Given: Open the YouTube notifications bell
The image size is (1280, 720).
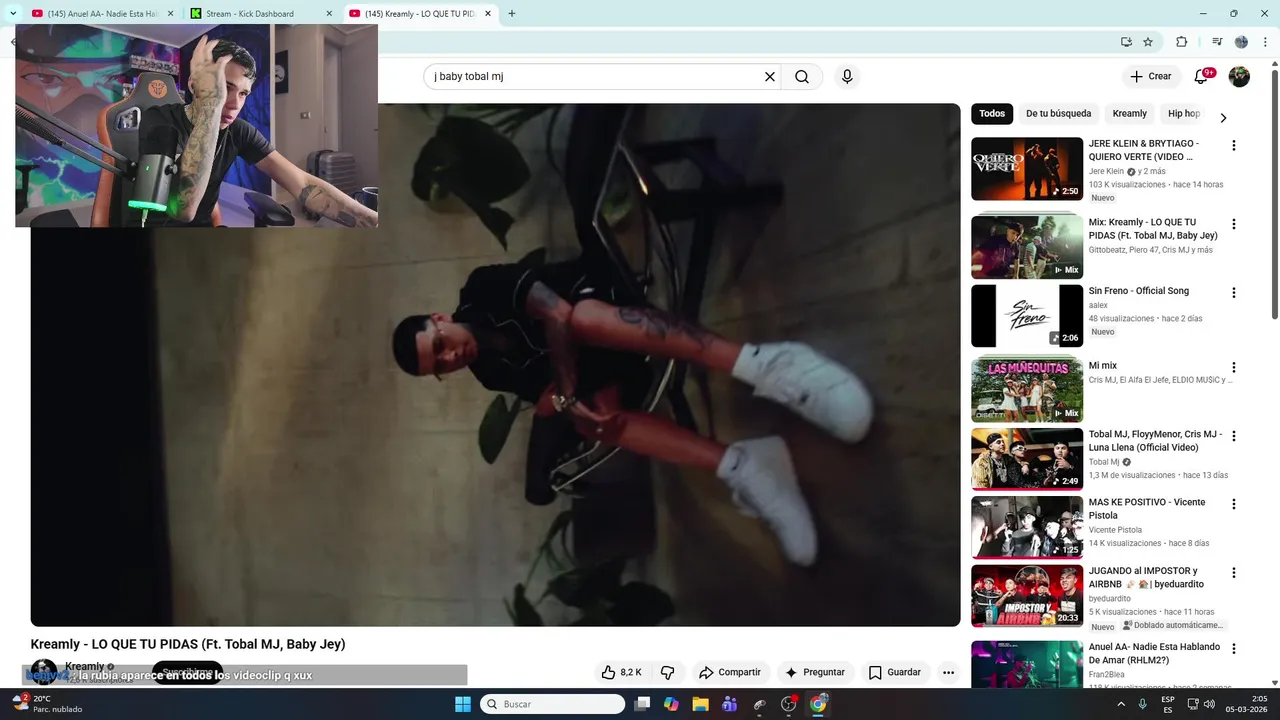Looking at the screenshot, I should click(x=1202, y=77).
